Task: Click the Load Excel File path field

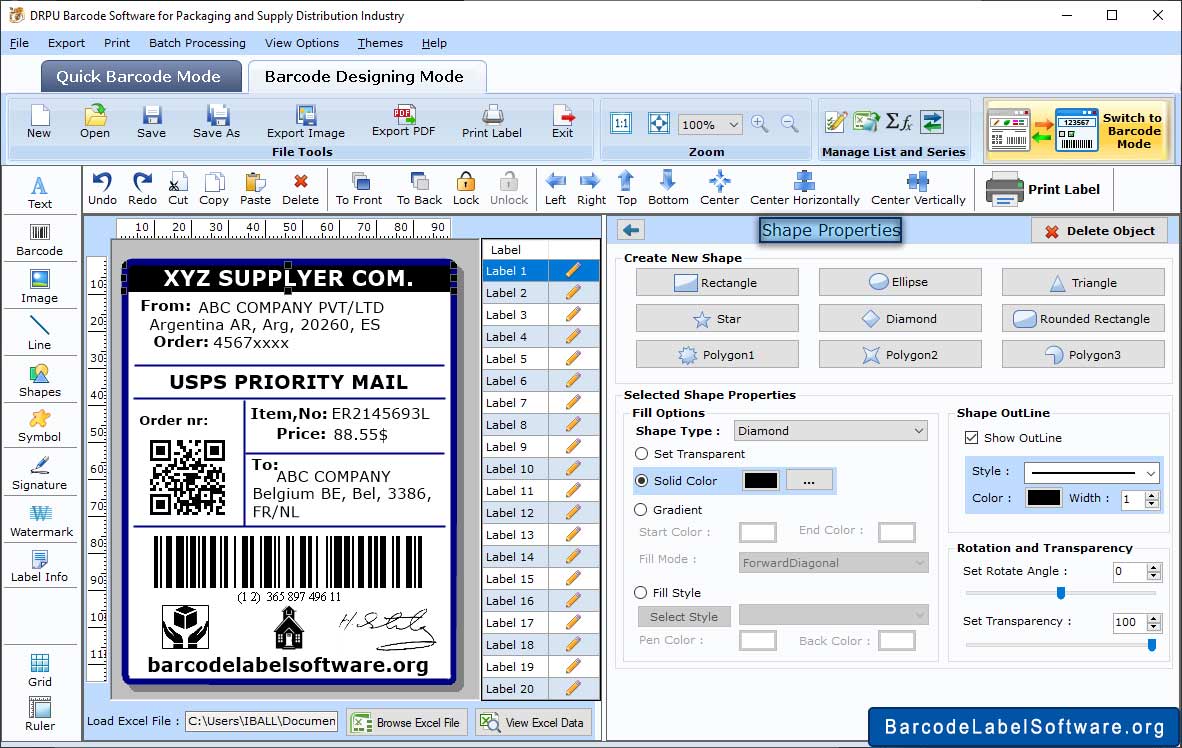Action: pyautogui.click(x=262, y=721)
